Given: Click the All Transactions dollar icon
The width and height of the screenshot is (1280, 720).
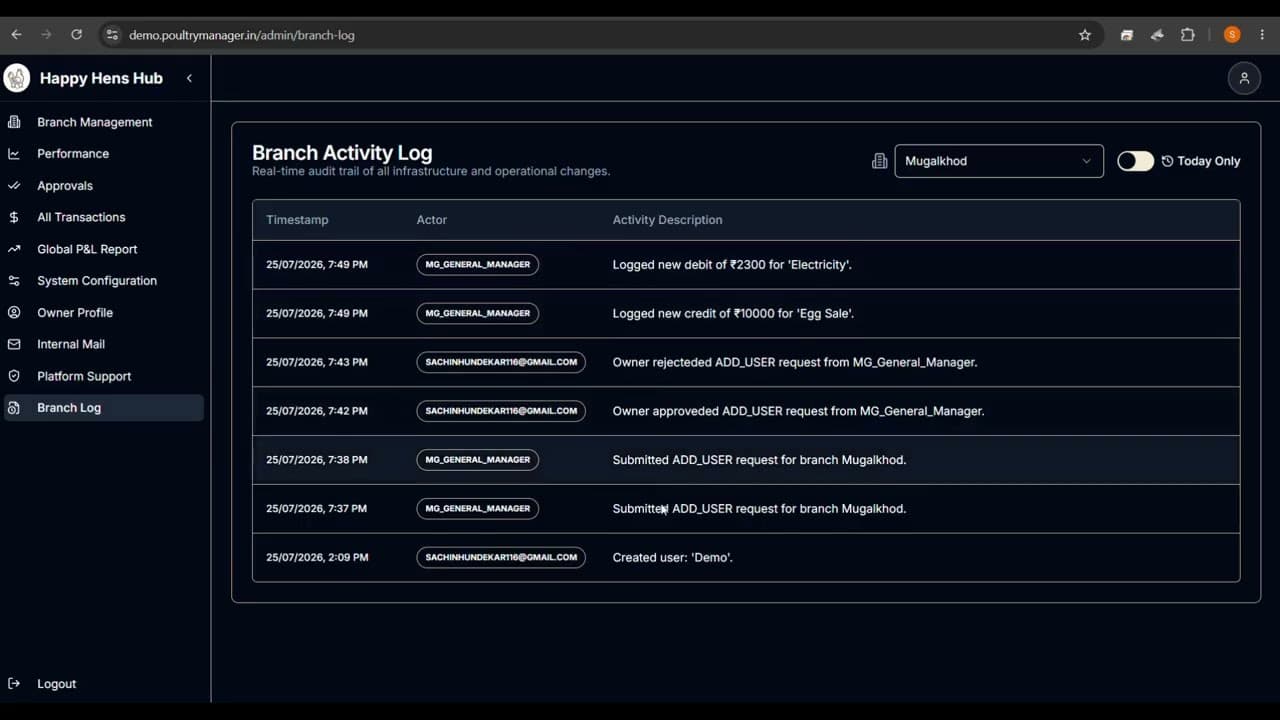Looking at the screenshot, I should (x=14, y=217).
